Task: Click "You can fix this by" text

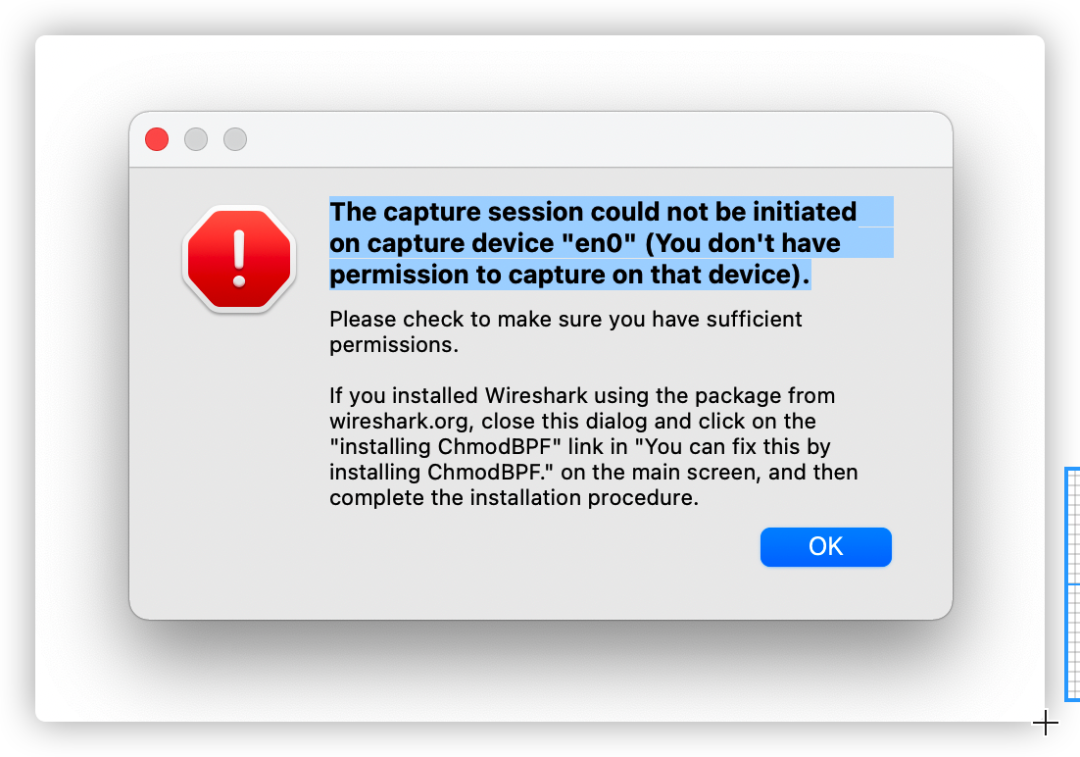Action: pos(732,447)
